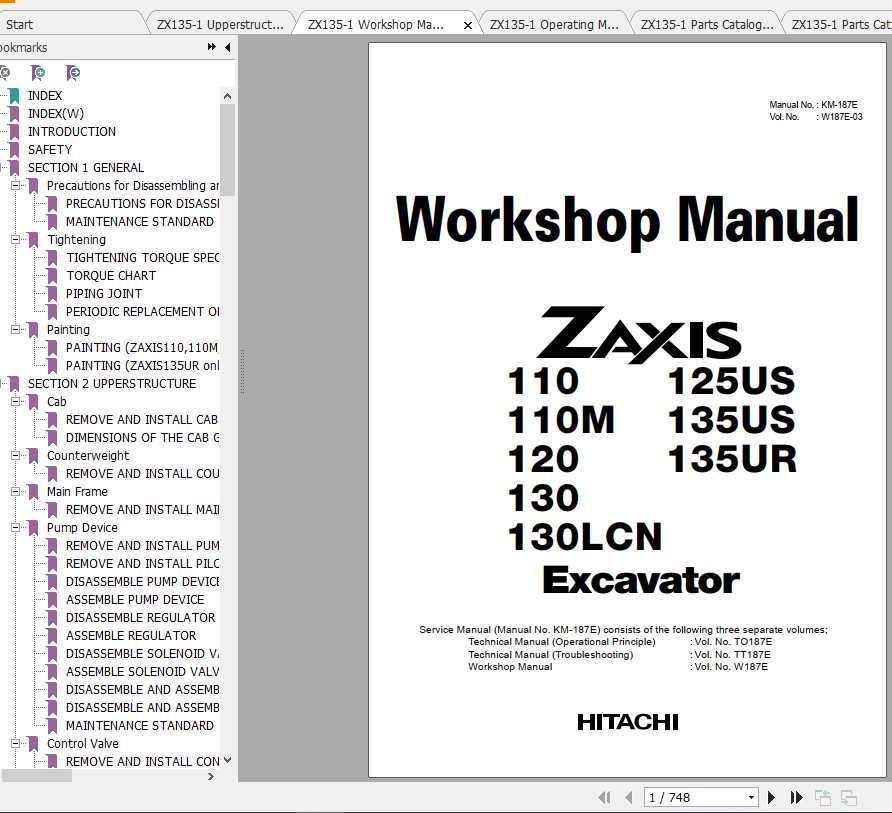The image size is (892, 813).
Task: Switch to the ZX135-1 Operating M... tab
Action: point(555,23)
